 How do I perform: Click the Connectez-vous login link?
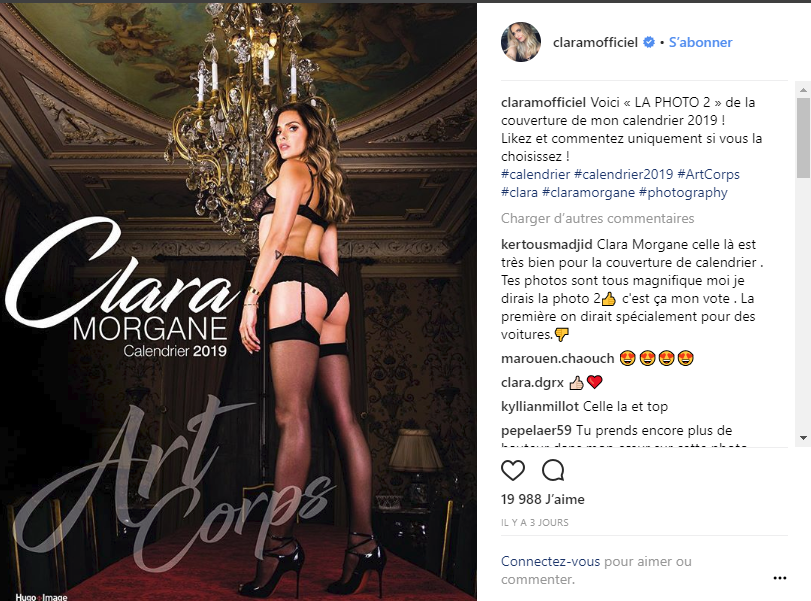click(550, 561)
